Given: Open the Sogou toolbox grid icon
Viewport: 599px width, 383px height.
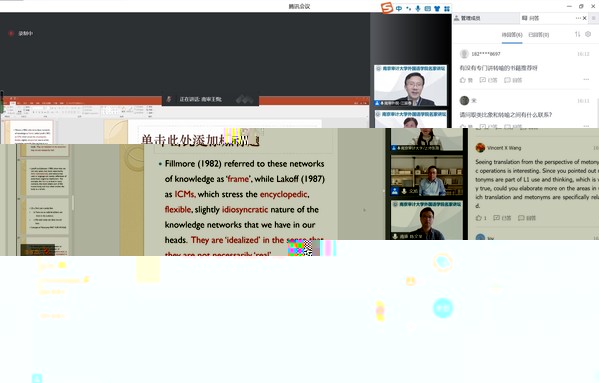Looking at the screenshot, I should tap(447, 8).
